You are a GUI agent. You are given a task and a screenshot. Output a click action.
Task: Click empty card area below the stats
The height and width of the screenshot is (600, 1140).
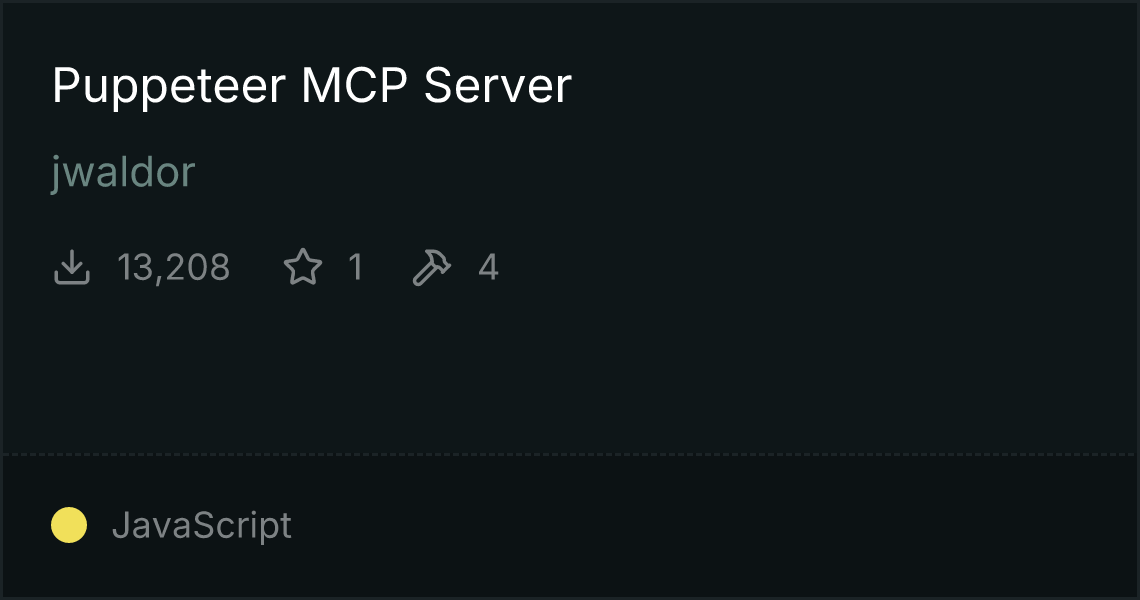pyautogui.click(x=570, y=371)
